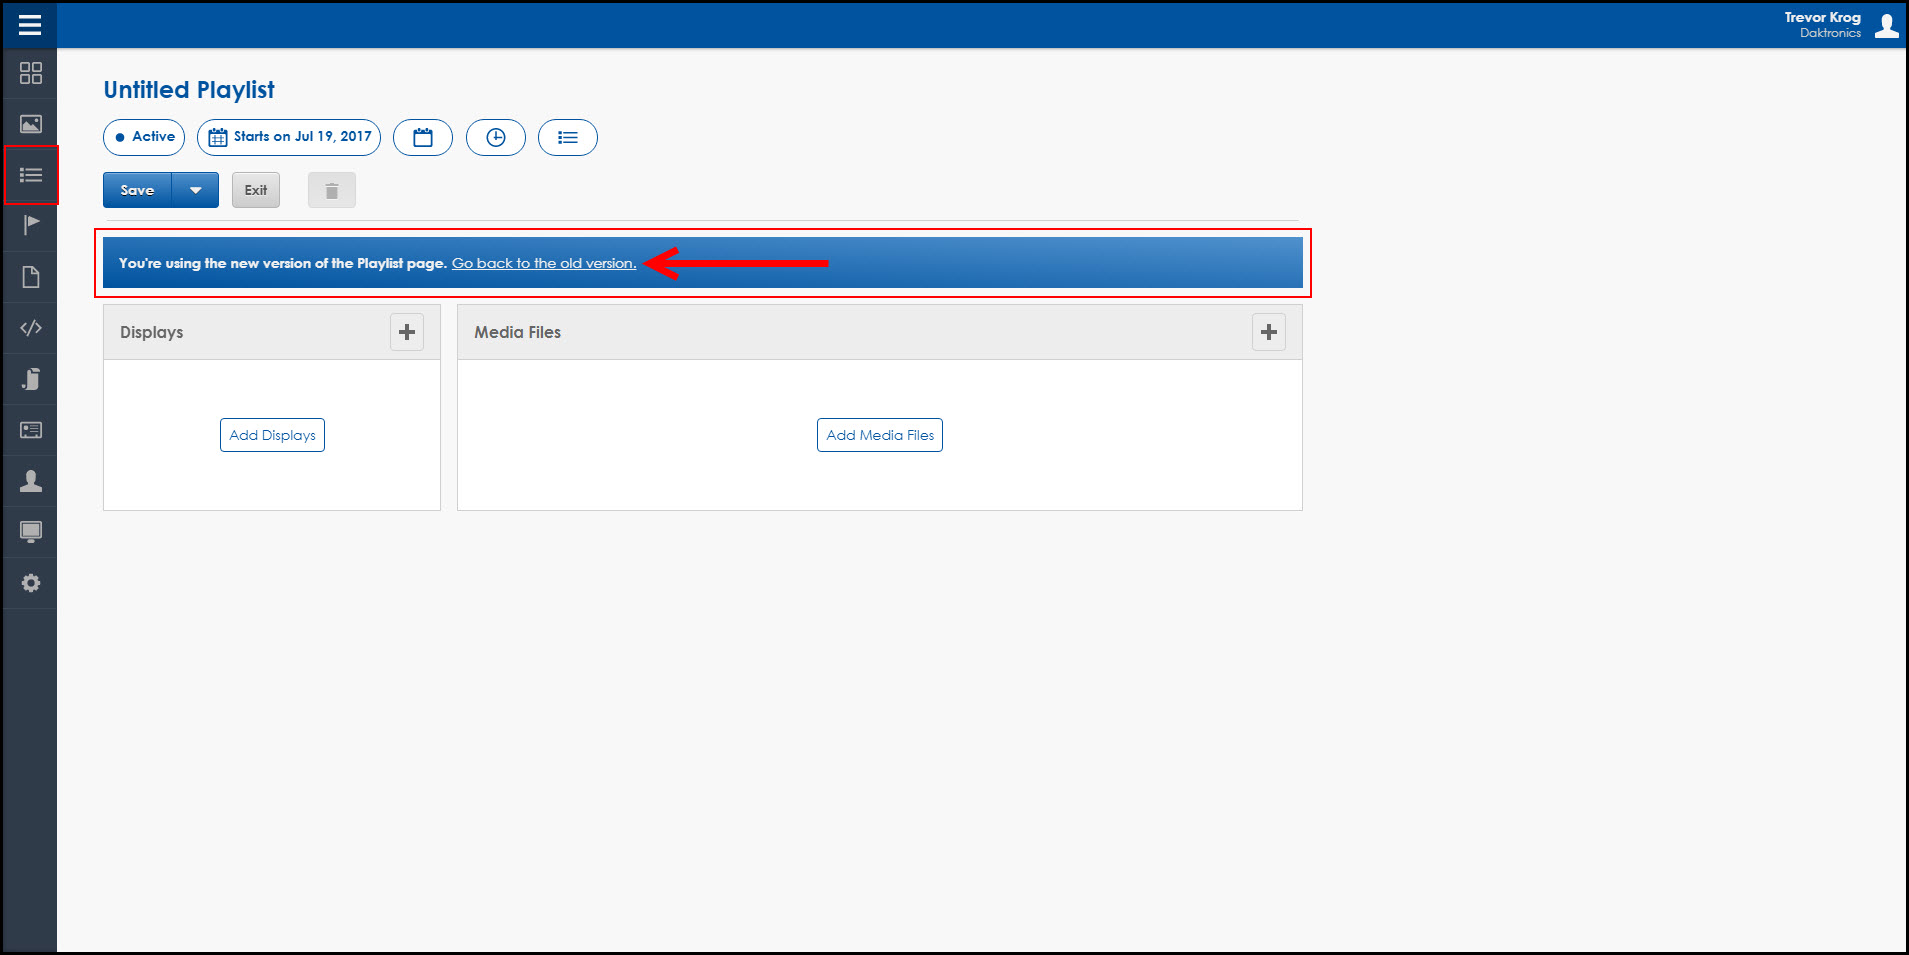Expand Media Files panel with plus button
Image resolution: width=1909 pixels, height=955 pixels.
tap(1268, 332)
